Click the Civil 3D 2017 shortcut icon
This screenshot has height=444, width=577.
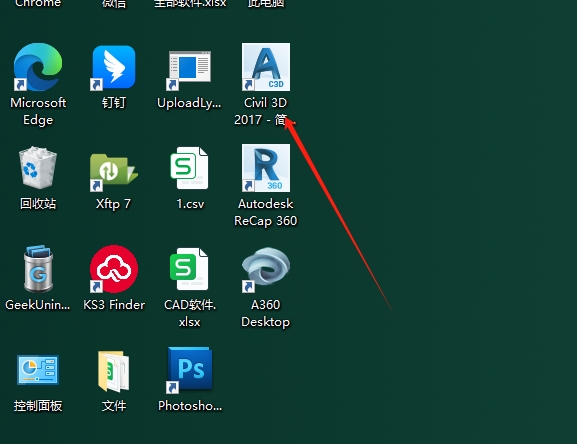click(x=266, y=67)
